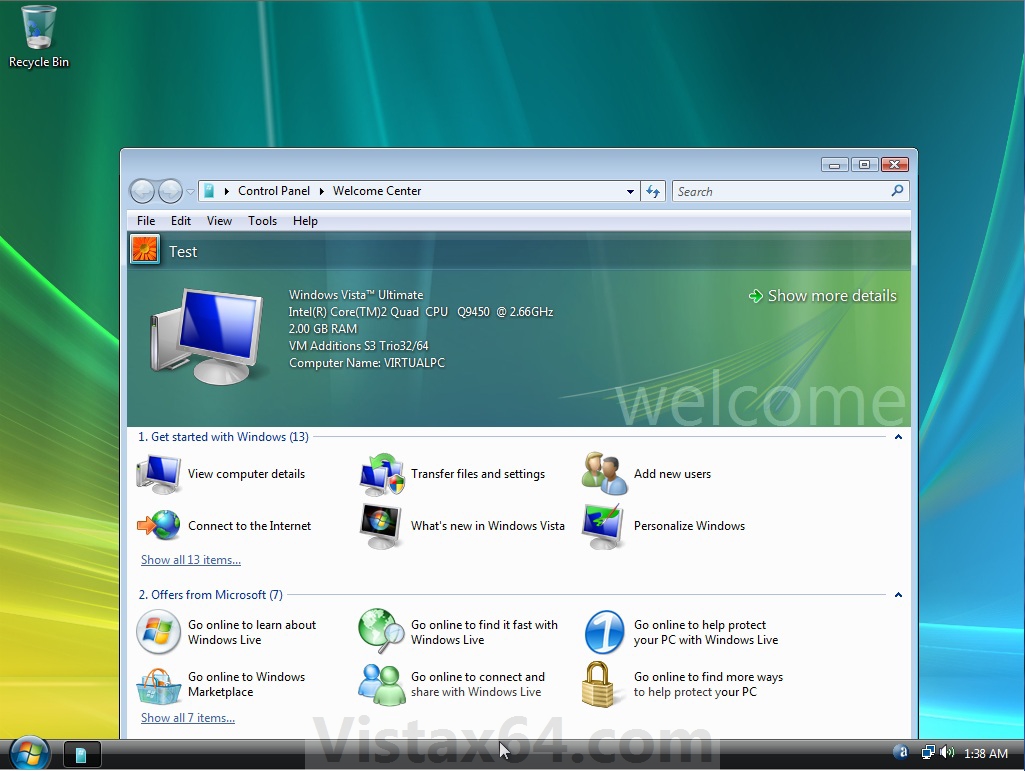Click the tray icon left of network

coord(902,752)
